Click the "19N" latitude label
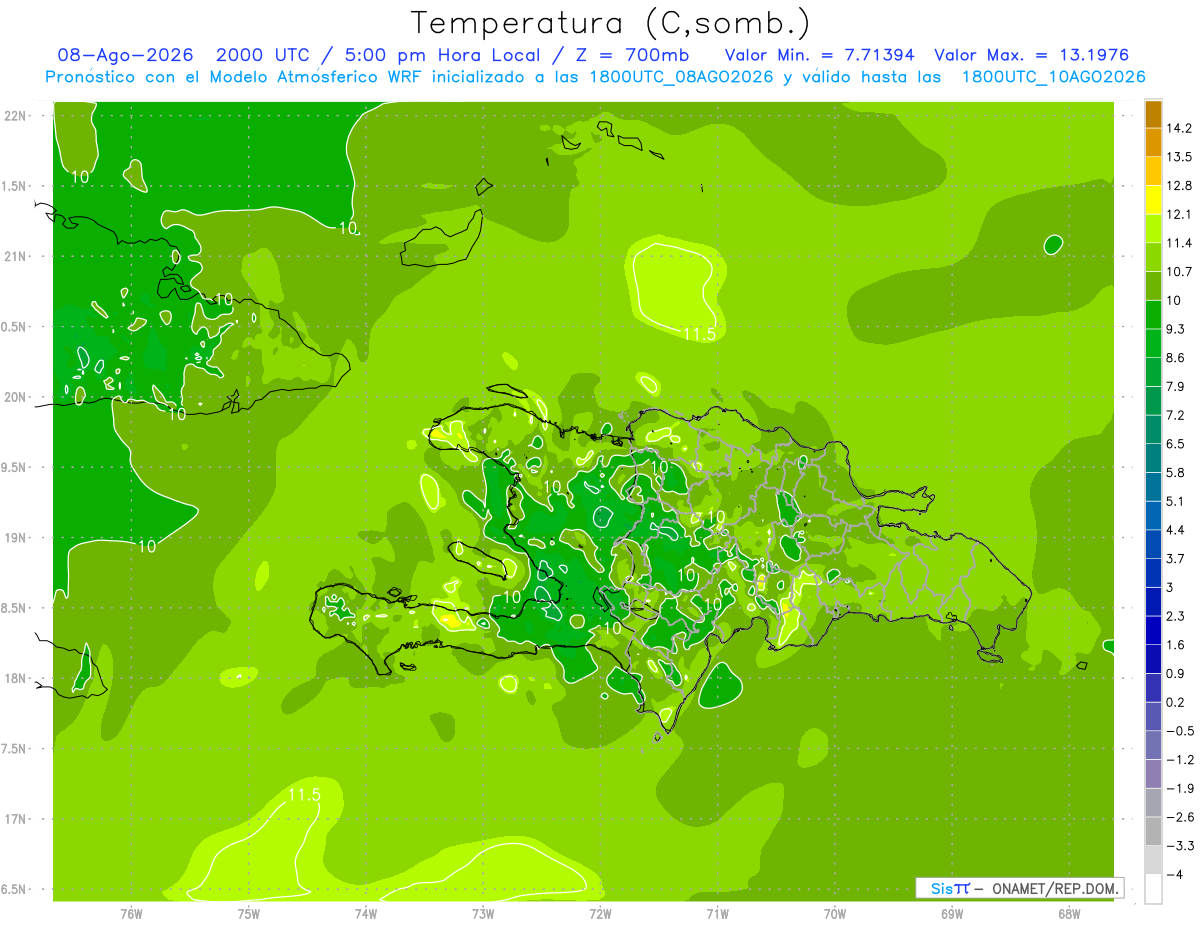This screenshot has height=927, width=1200. pos(15,537)
